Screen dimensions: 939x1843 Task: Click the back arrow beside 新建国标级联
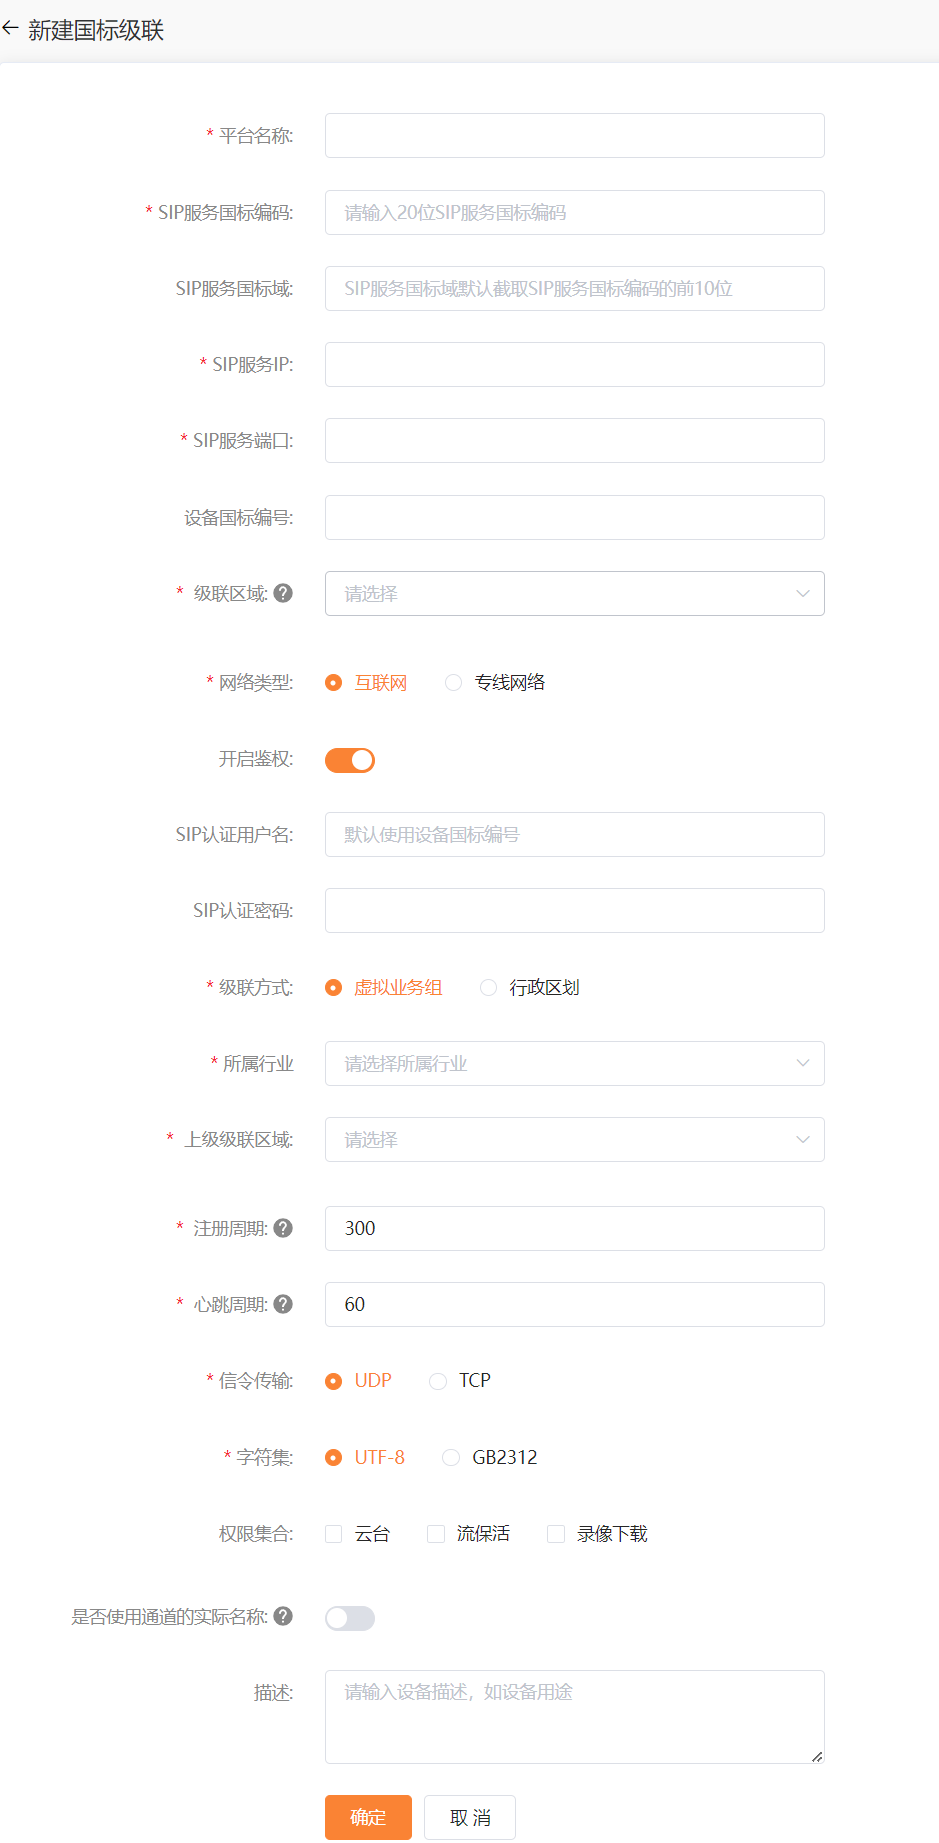tap(10, 29)
